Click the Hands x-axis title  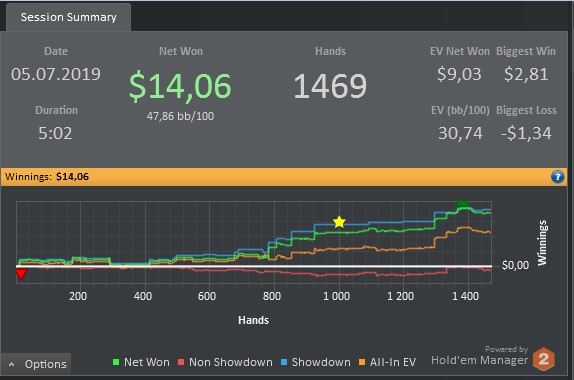coord(253,320)
